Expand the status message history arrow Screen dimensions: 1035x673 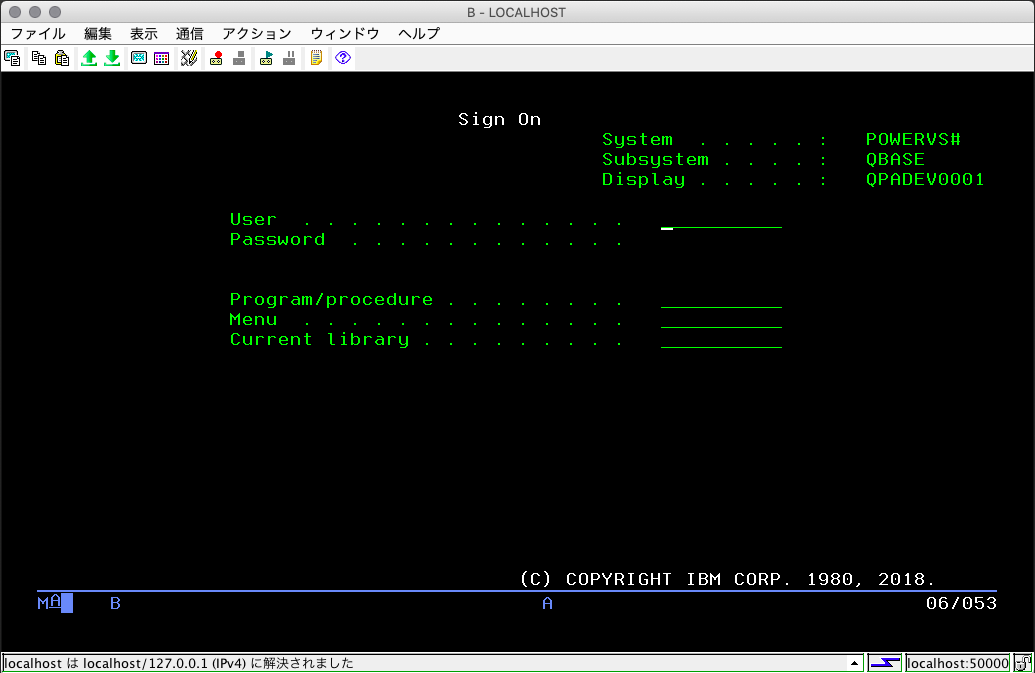[x=854, y=663]
